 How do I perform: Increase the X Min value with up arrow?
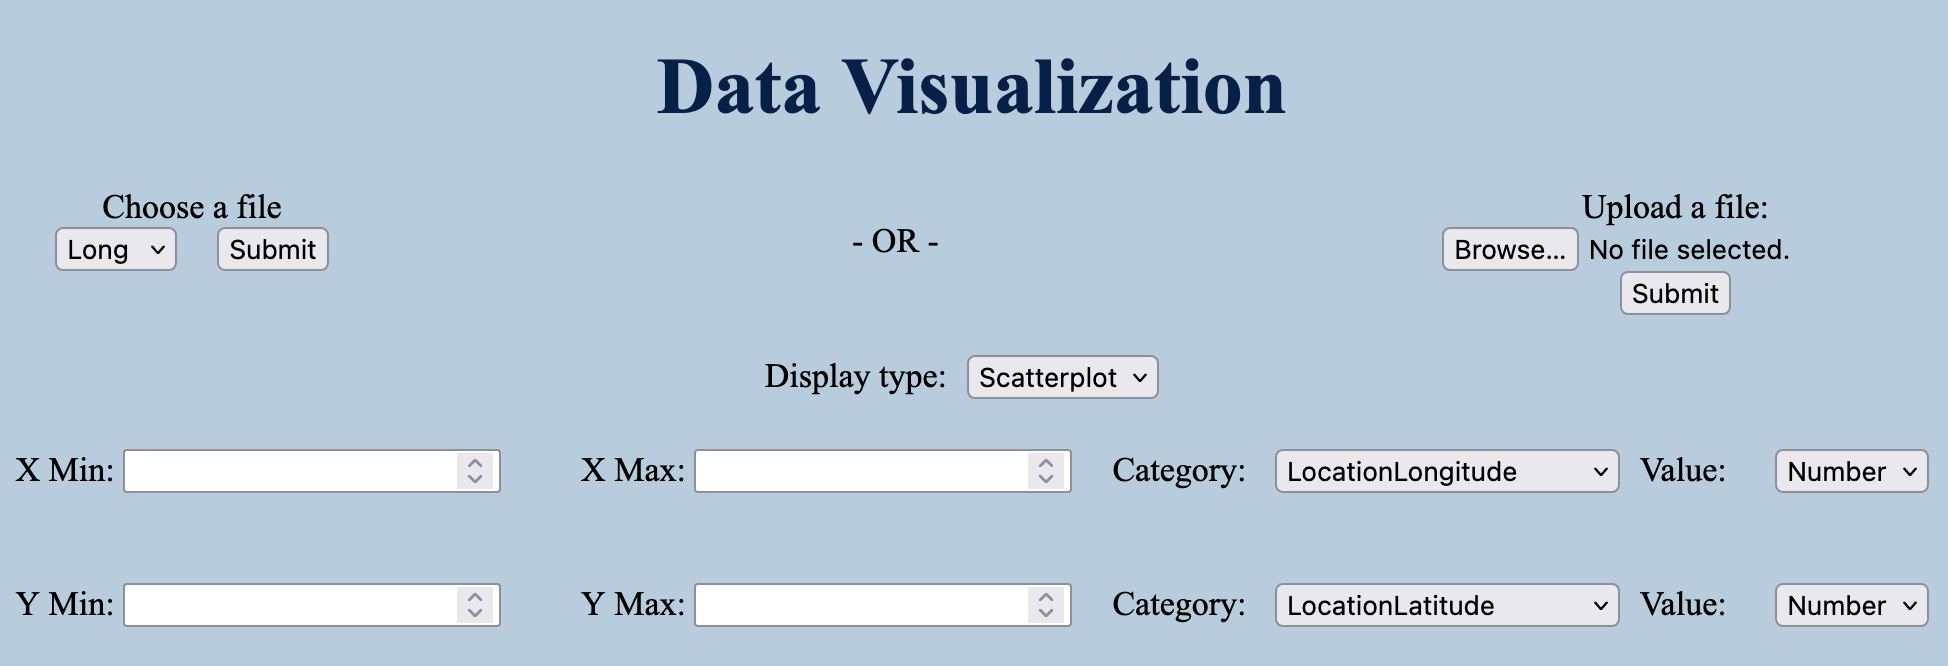pyautogui.click(x=475, y=463)
